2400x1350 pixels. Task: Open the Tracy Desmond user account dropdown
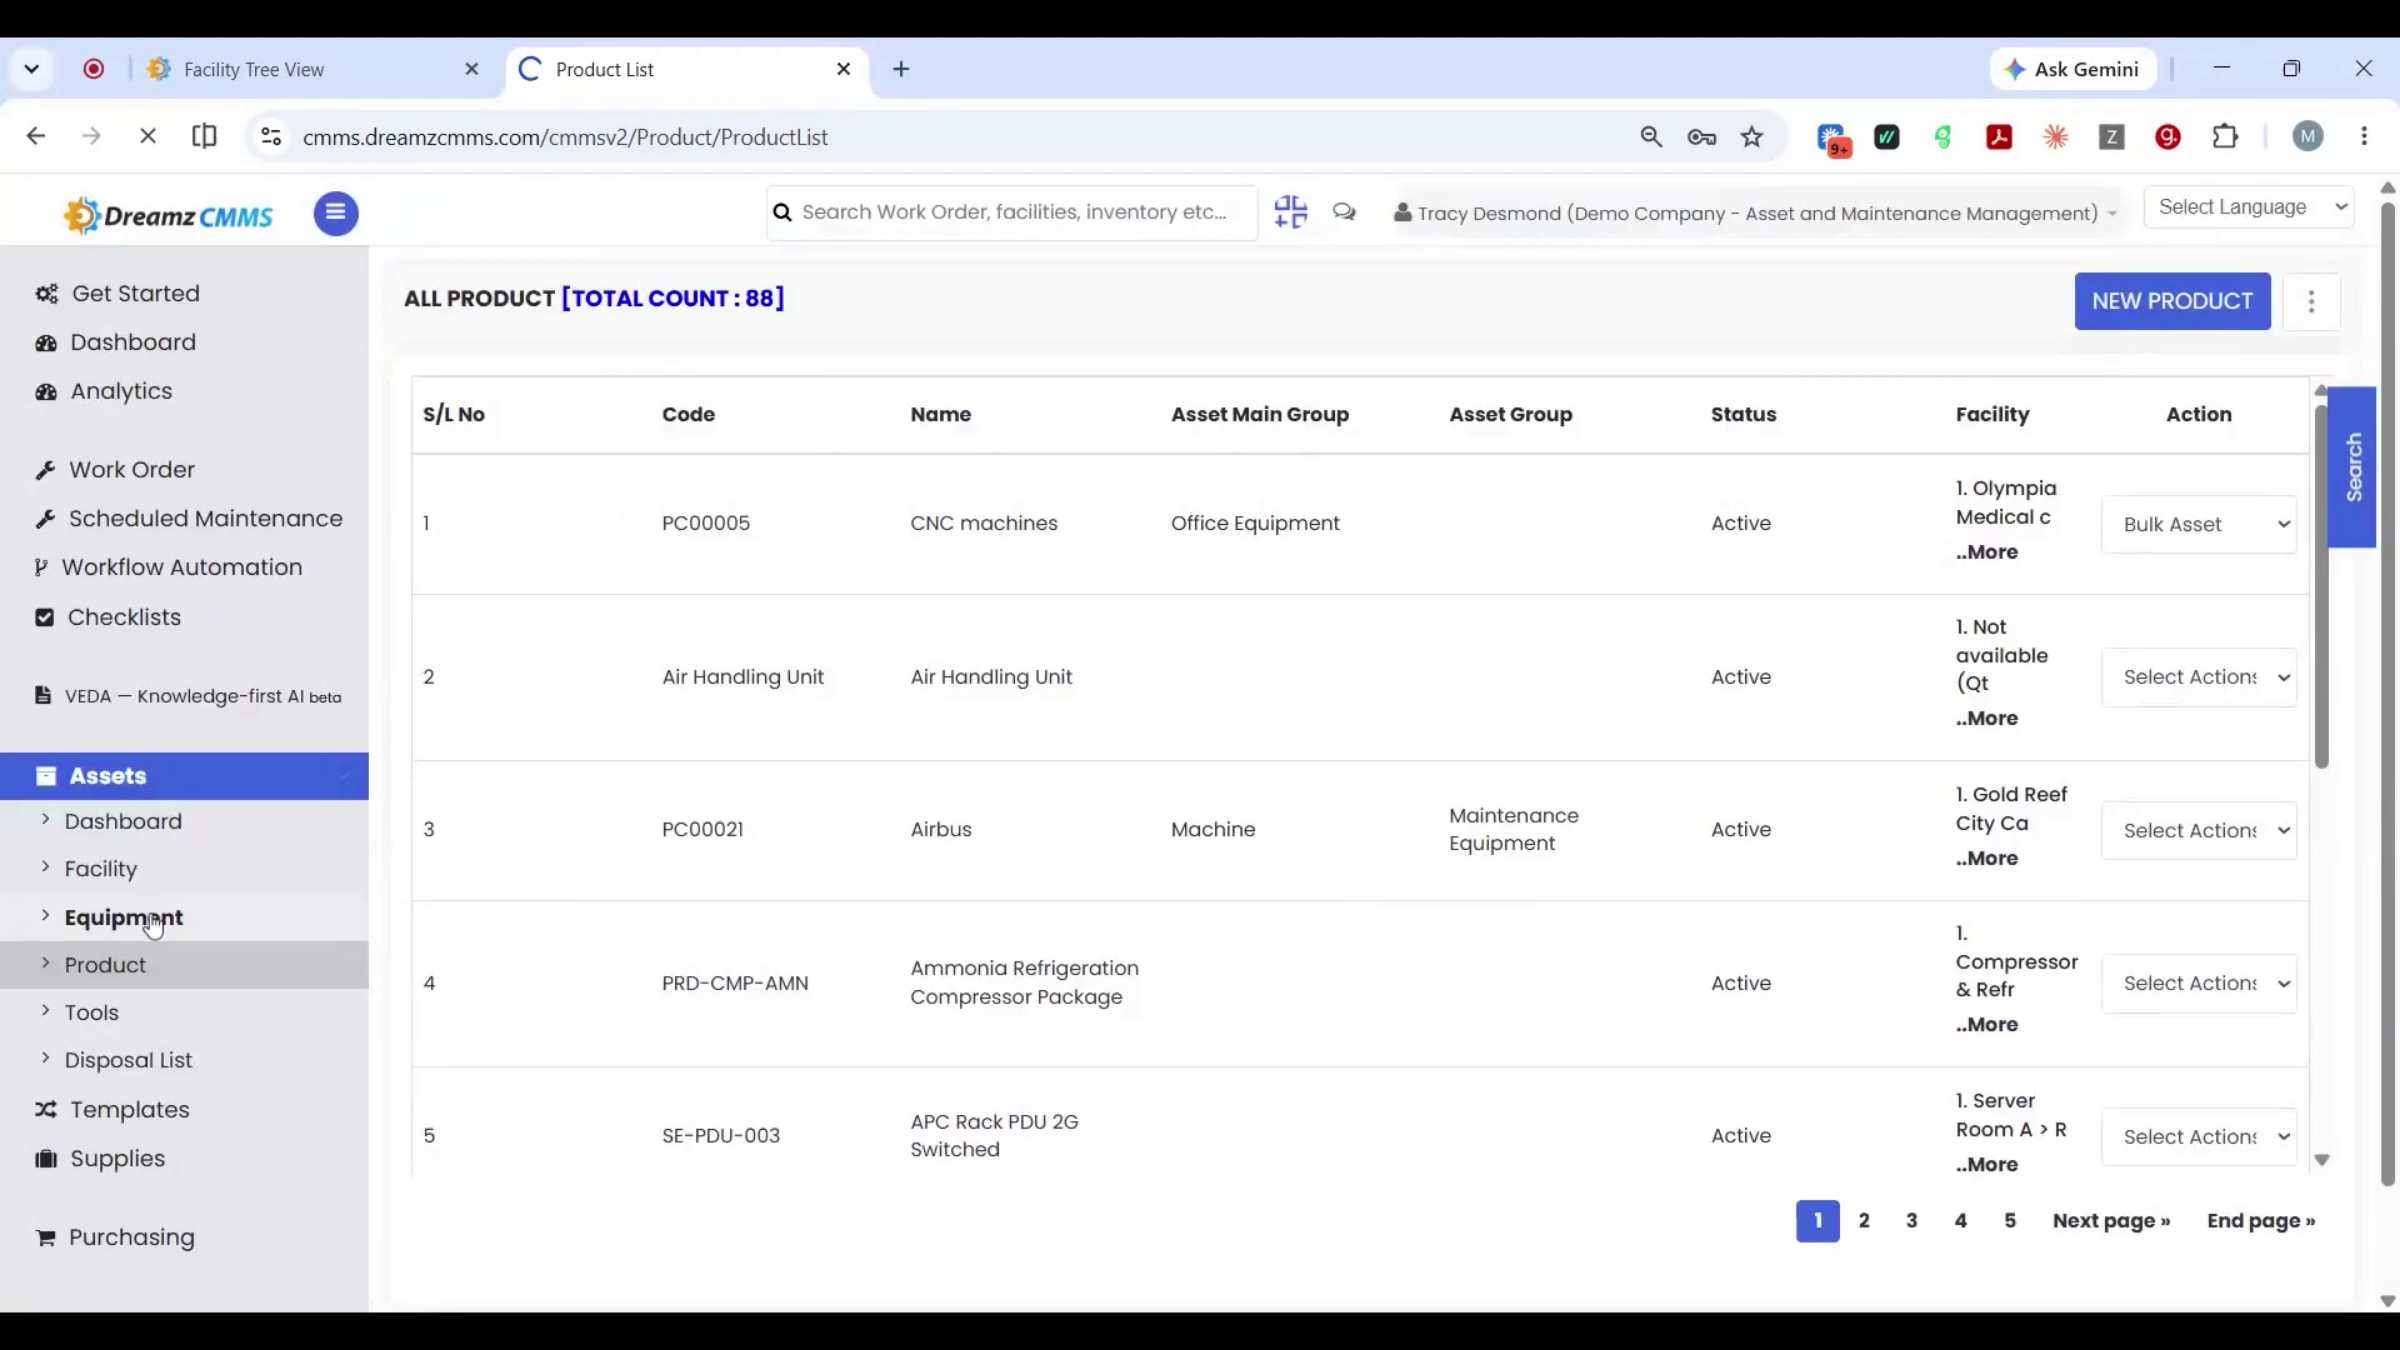pos(1755,213)
